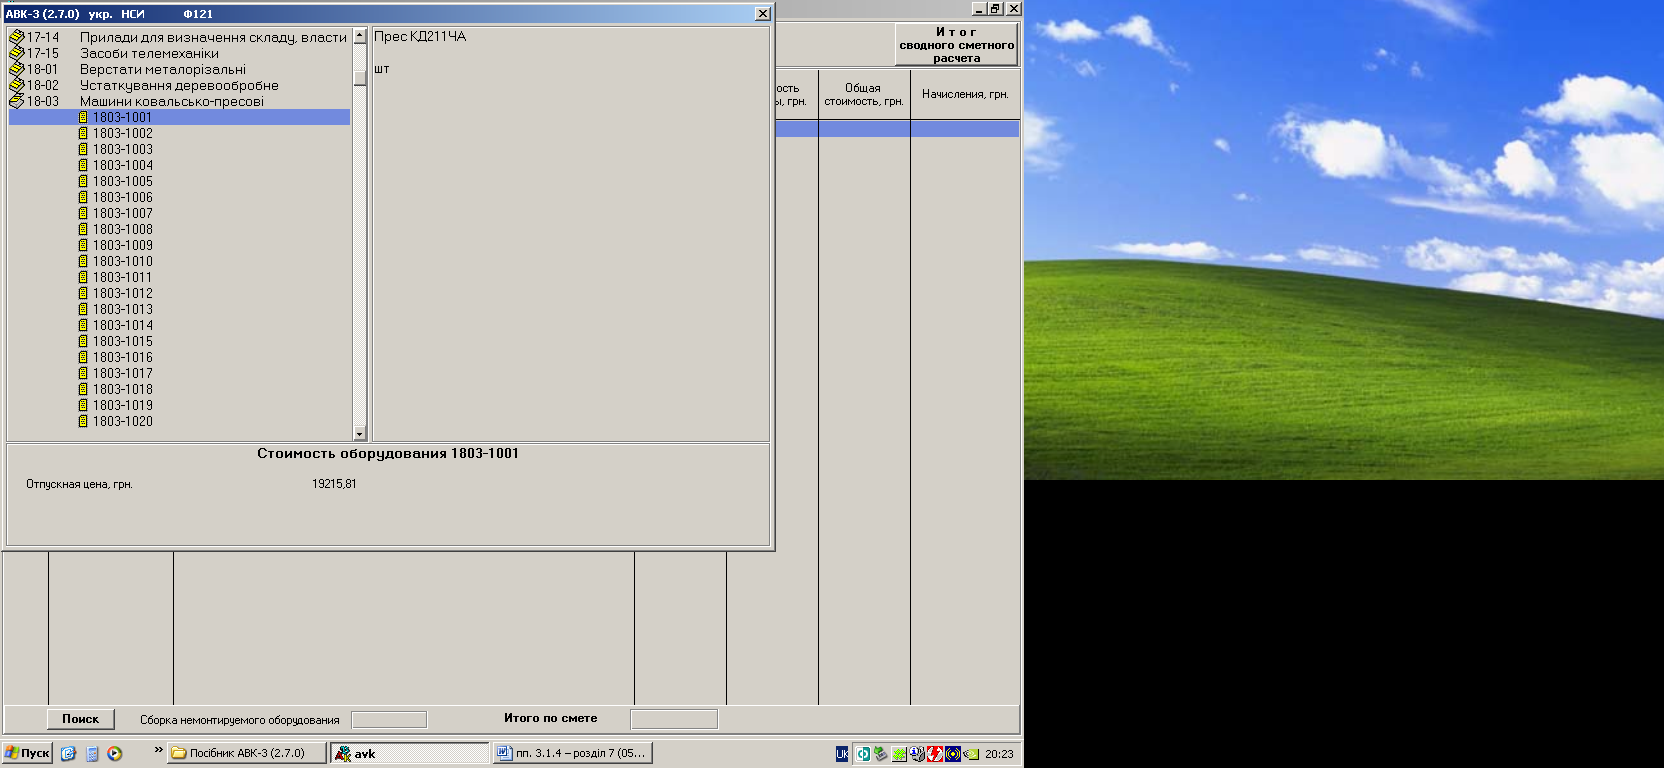Viewport: 1664px width, 768px height.
Task: Click the document icon of item 1803-1009
Action: (x=83, y=245)
